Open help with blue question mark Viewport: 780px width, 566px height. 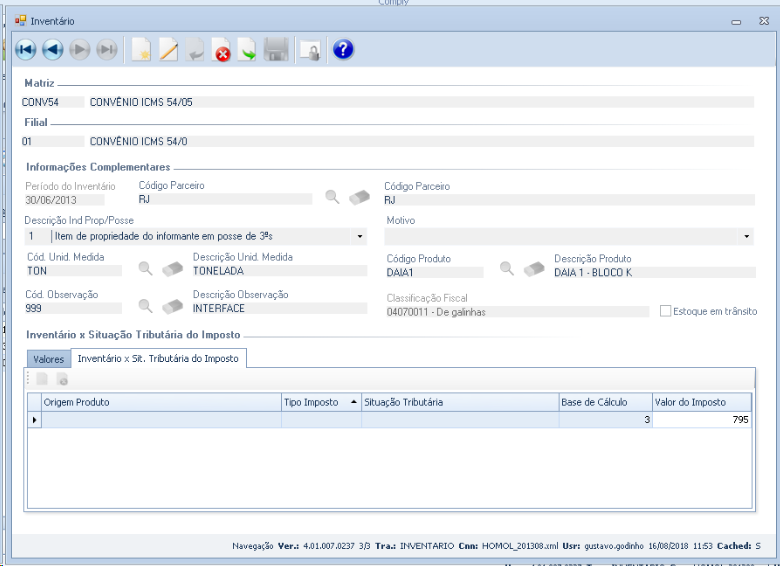(x=343, y=50)
